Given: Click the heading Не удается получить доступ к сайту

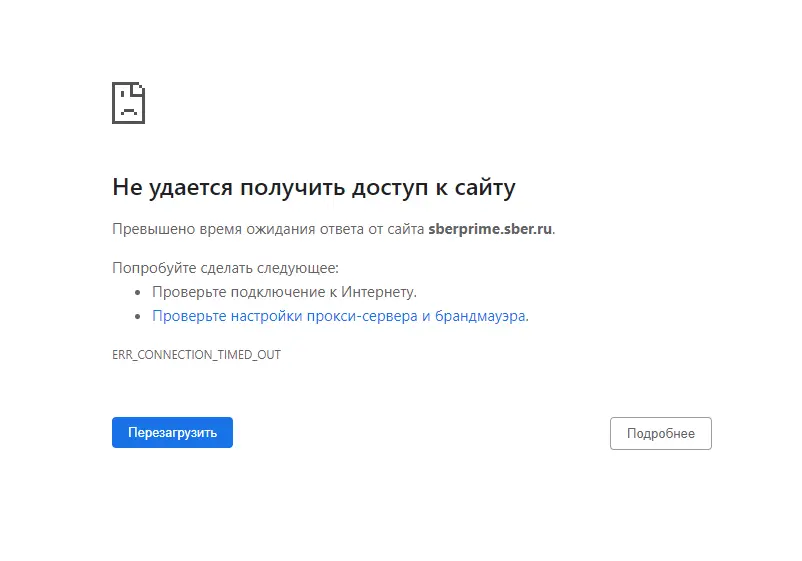Looking at the screenshot, I should [x=314, y=187].
